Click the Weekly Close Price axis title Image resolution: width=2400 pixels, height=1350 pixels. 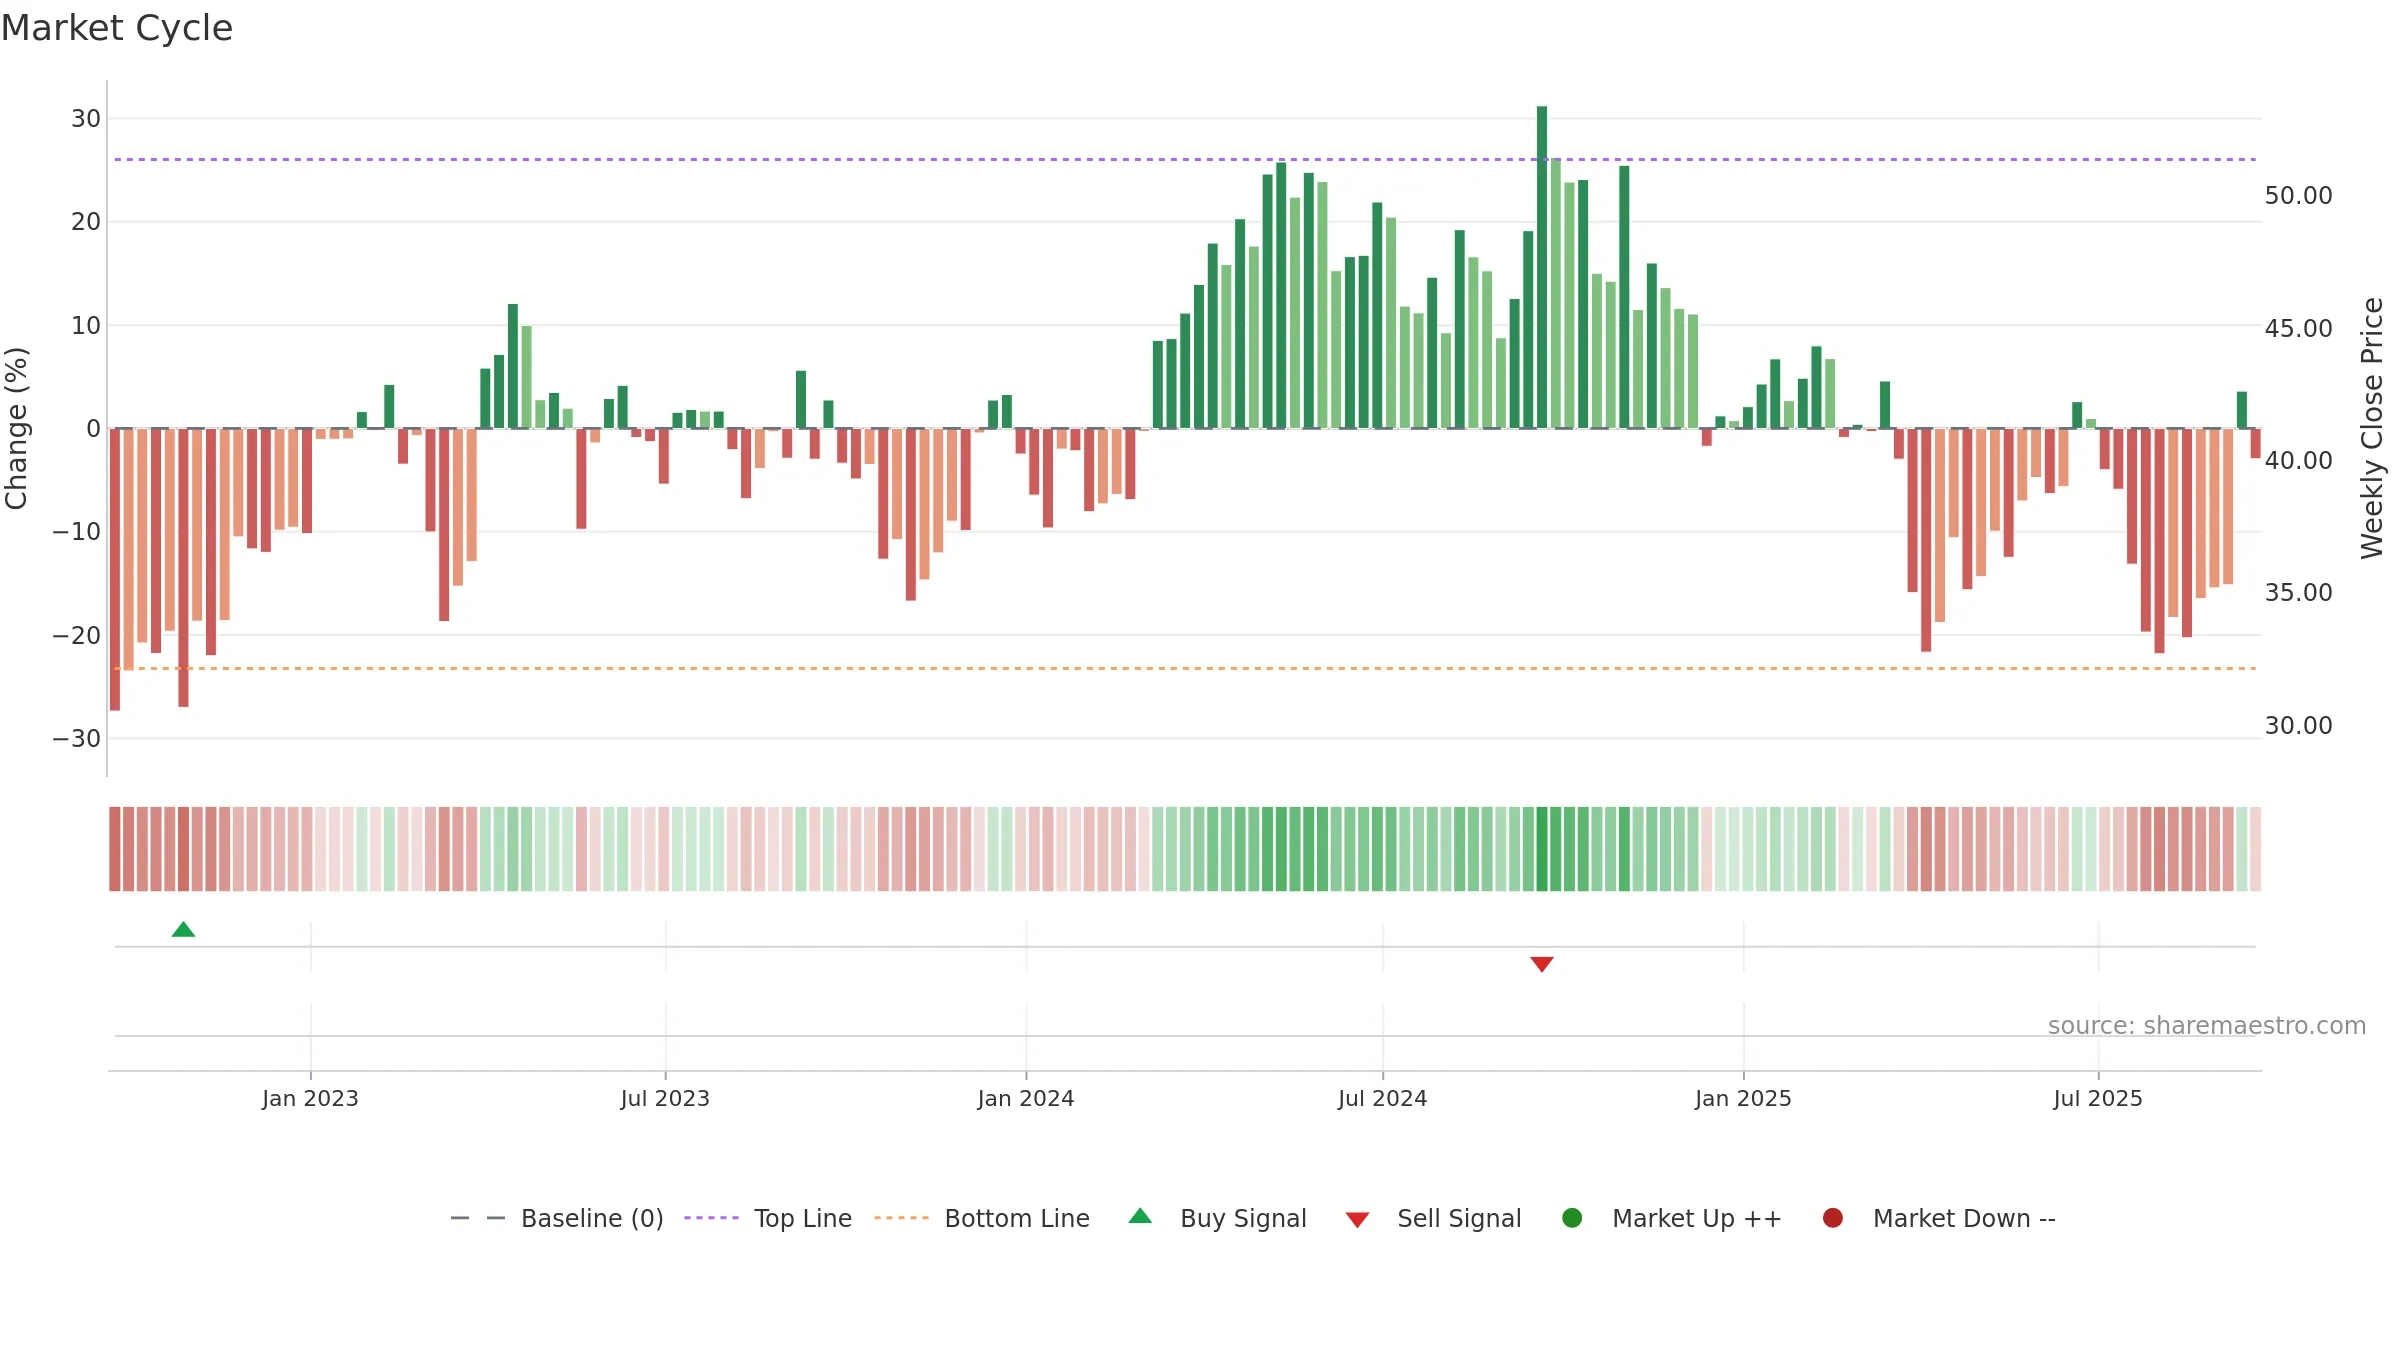click(x=2372, y=428)
